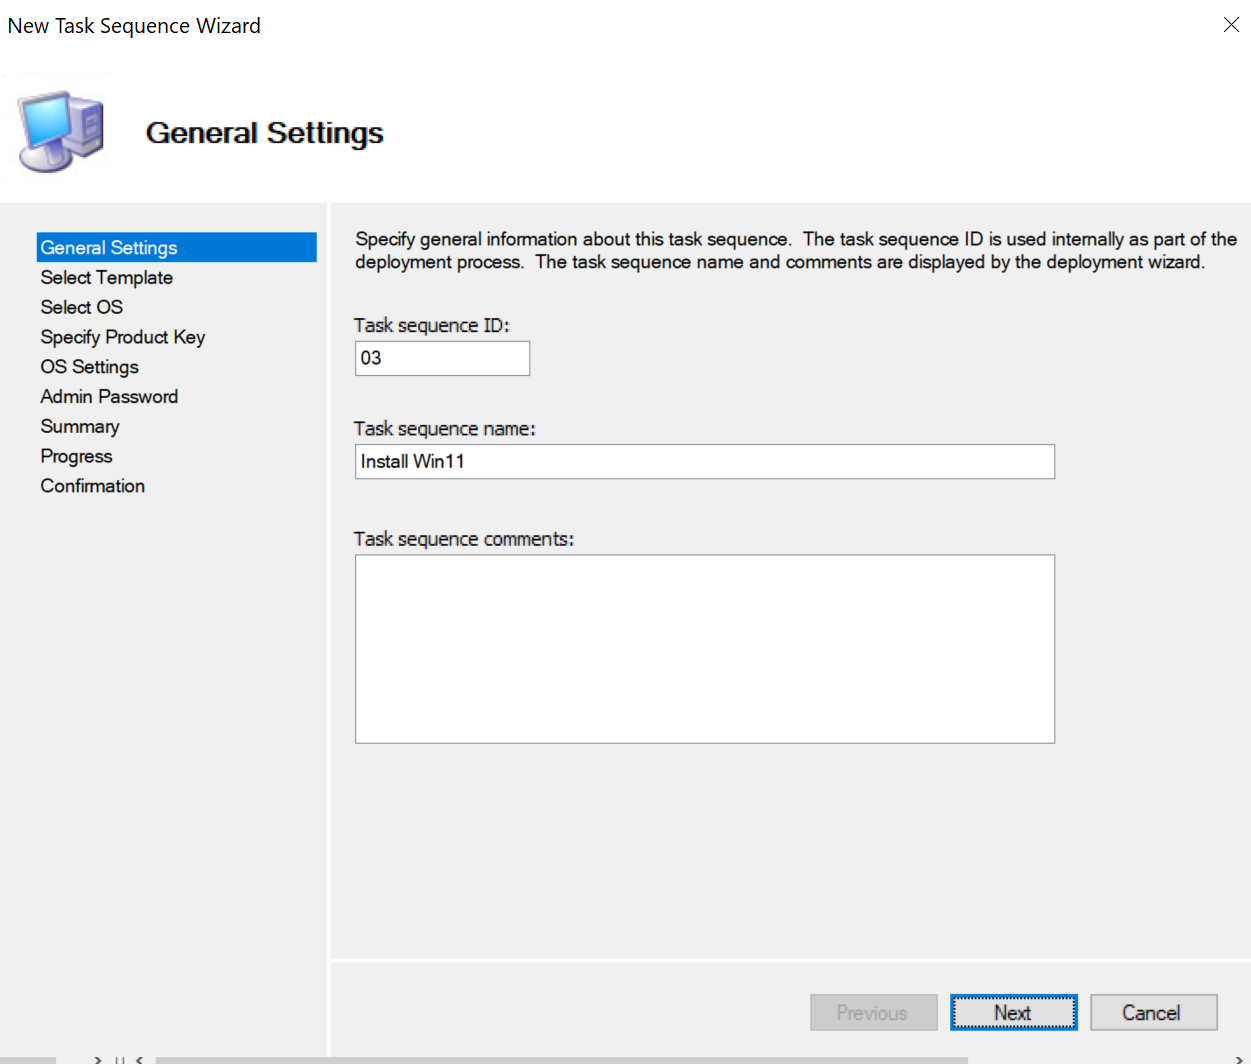The image size is (1251, 1064).
Task: Click the Progress step in sidebar
Action: click(x=77, y=456)
